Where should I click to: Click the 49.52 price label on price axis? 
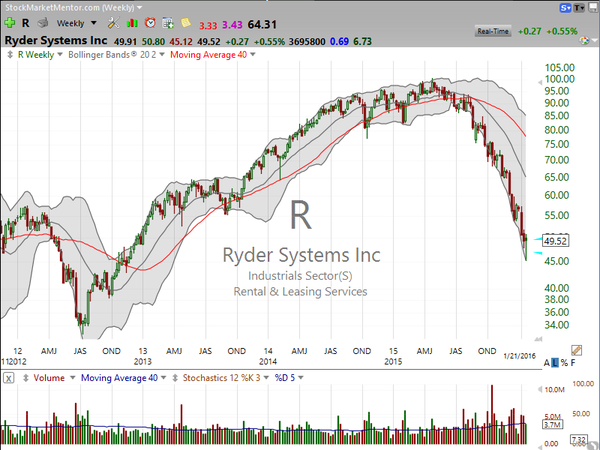click(556, 241)
